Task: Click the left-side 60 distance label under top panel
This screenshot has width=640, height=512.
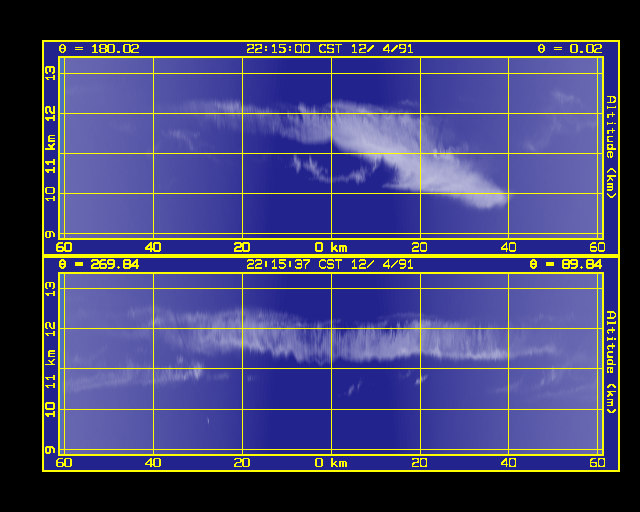Action: (x=64, y=247)
